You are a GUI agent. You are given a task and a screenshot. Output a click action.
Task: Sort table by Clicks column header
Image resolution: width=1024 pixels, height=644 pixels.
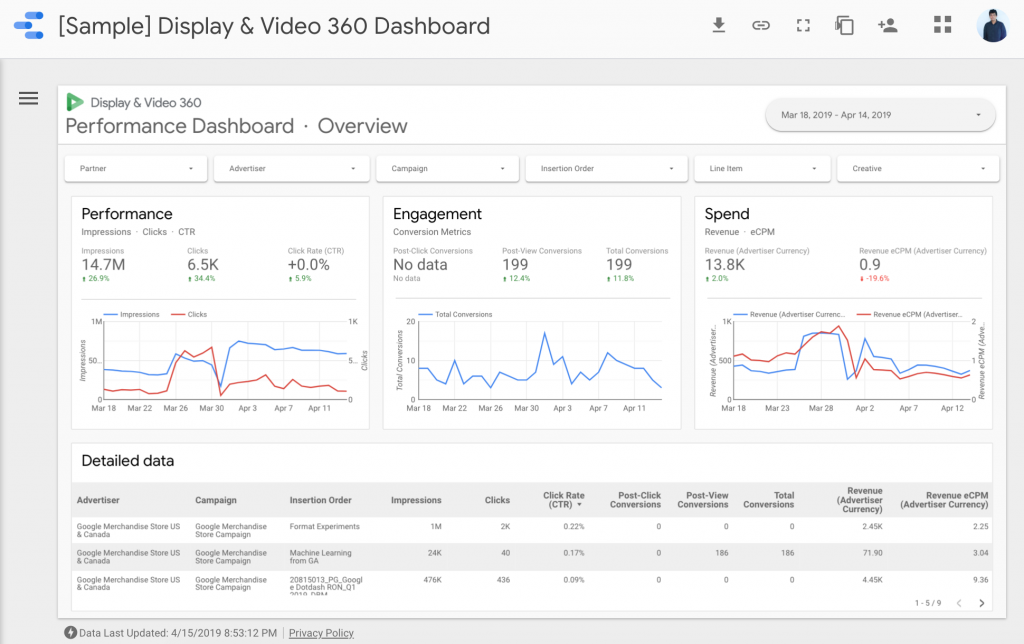tap(497, 500)
